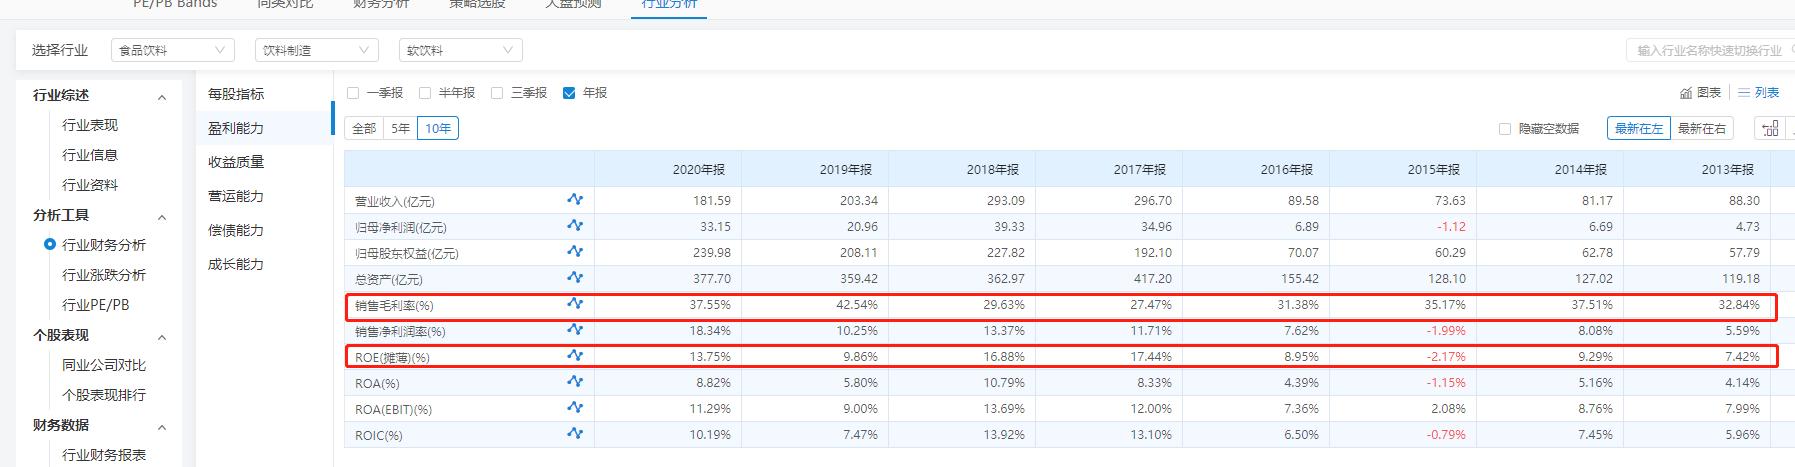Open trend chart icon for ROA(%) row

[x=575, y=381]
